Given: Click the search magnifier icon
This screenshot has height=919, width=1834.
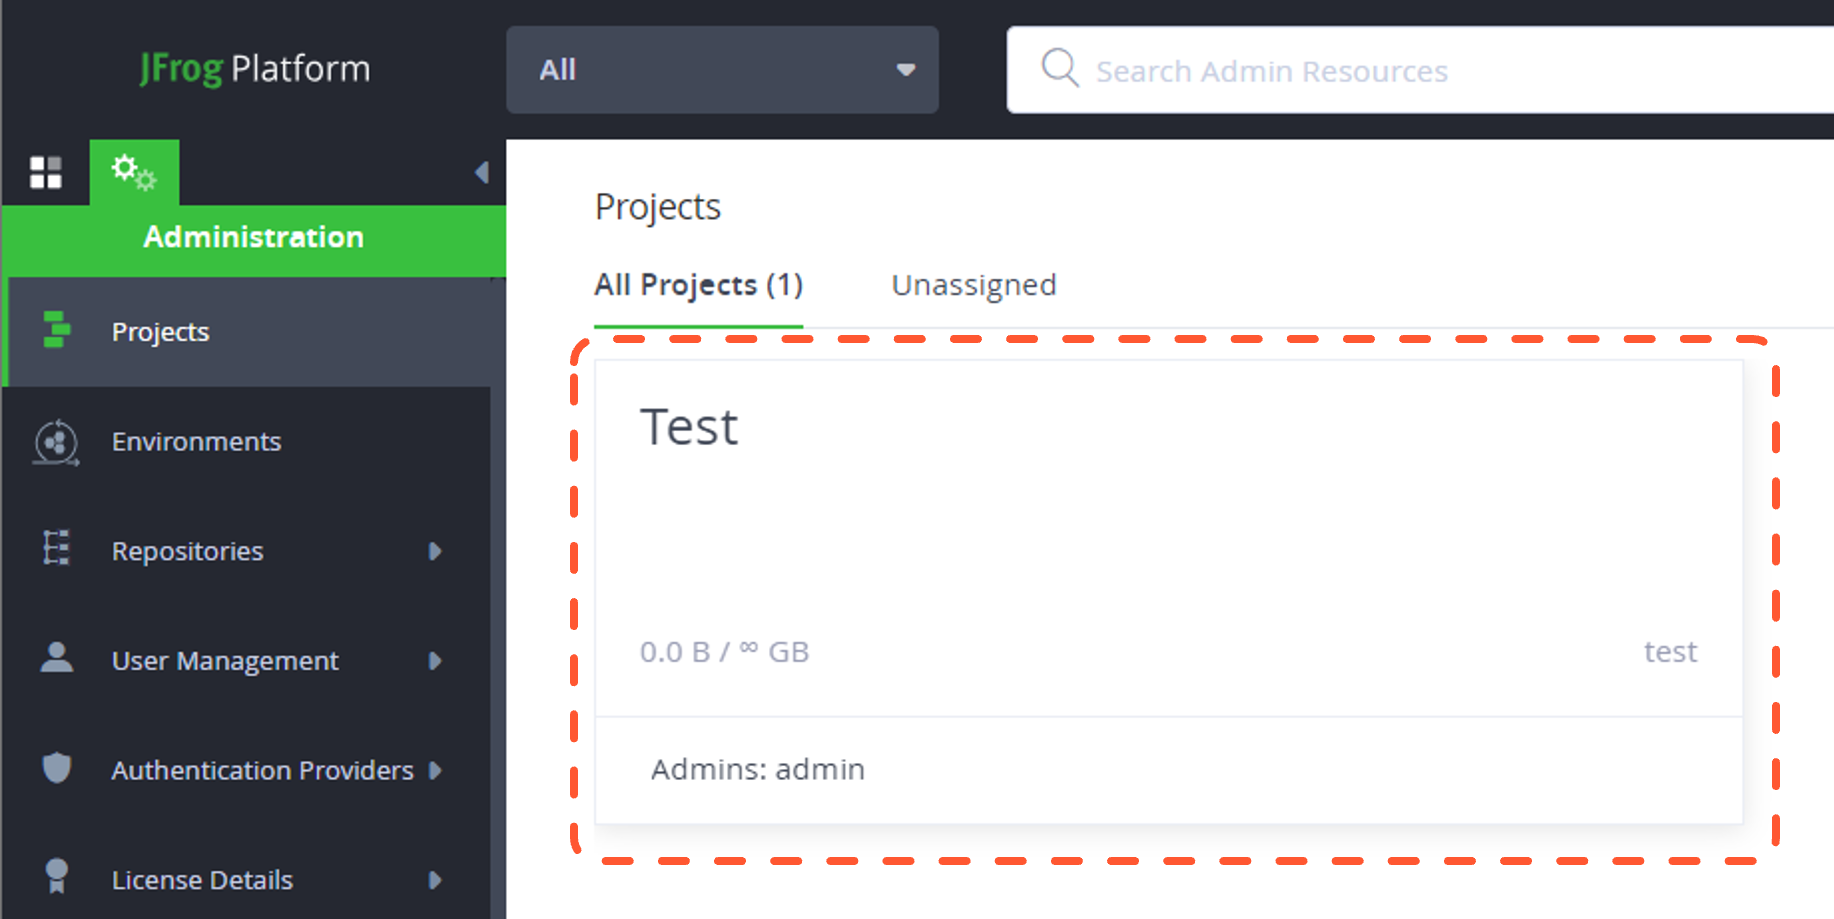Looking at the screenshot, I should click(x=1060, y=69).
